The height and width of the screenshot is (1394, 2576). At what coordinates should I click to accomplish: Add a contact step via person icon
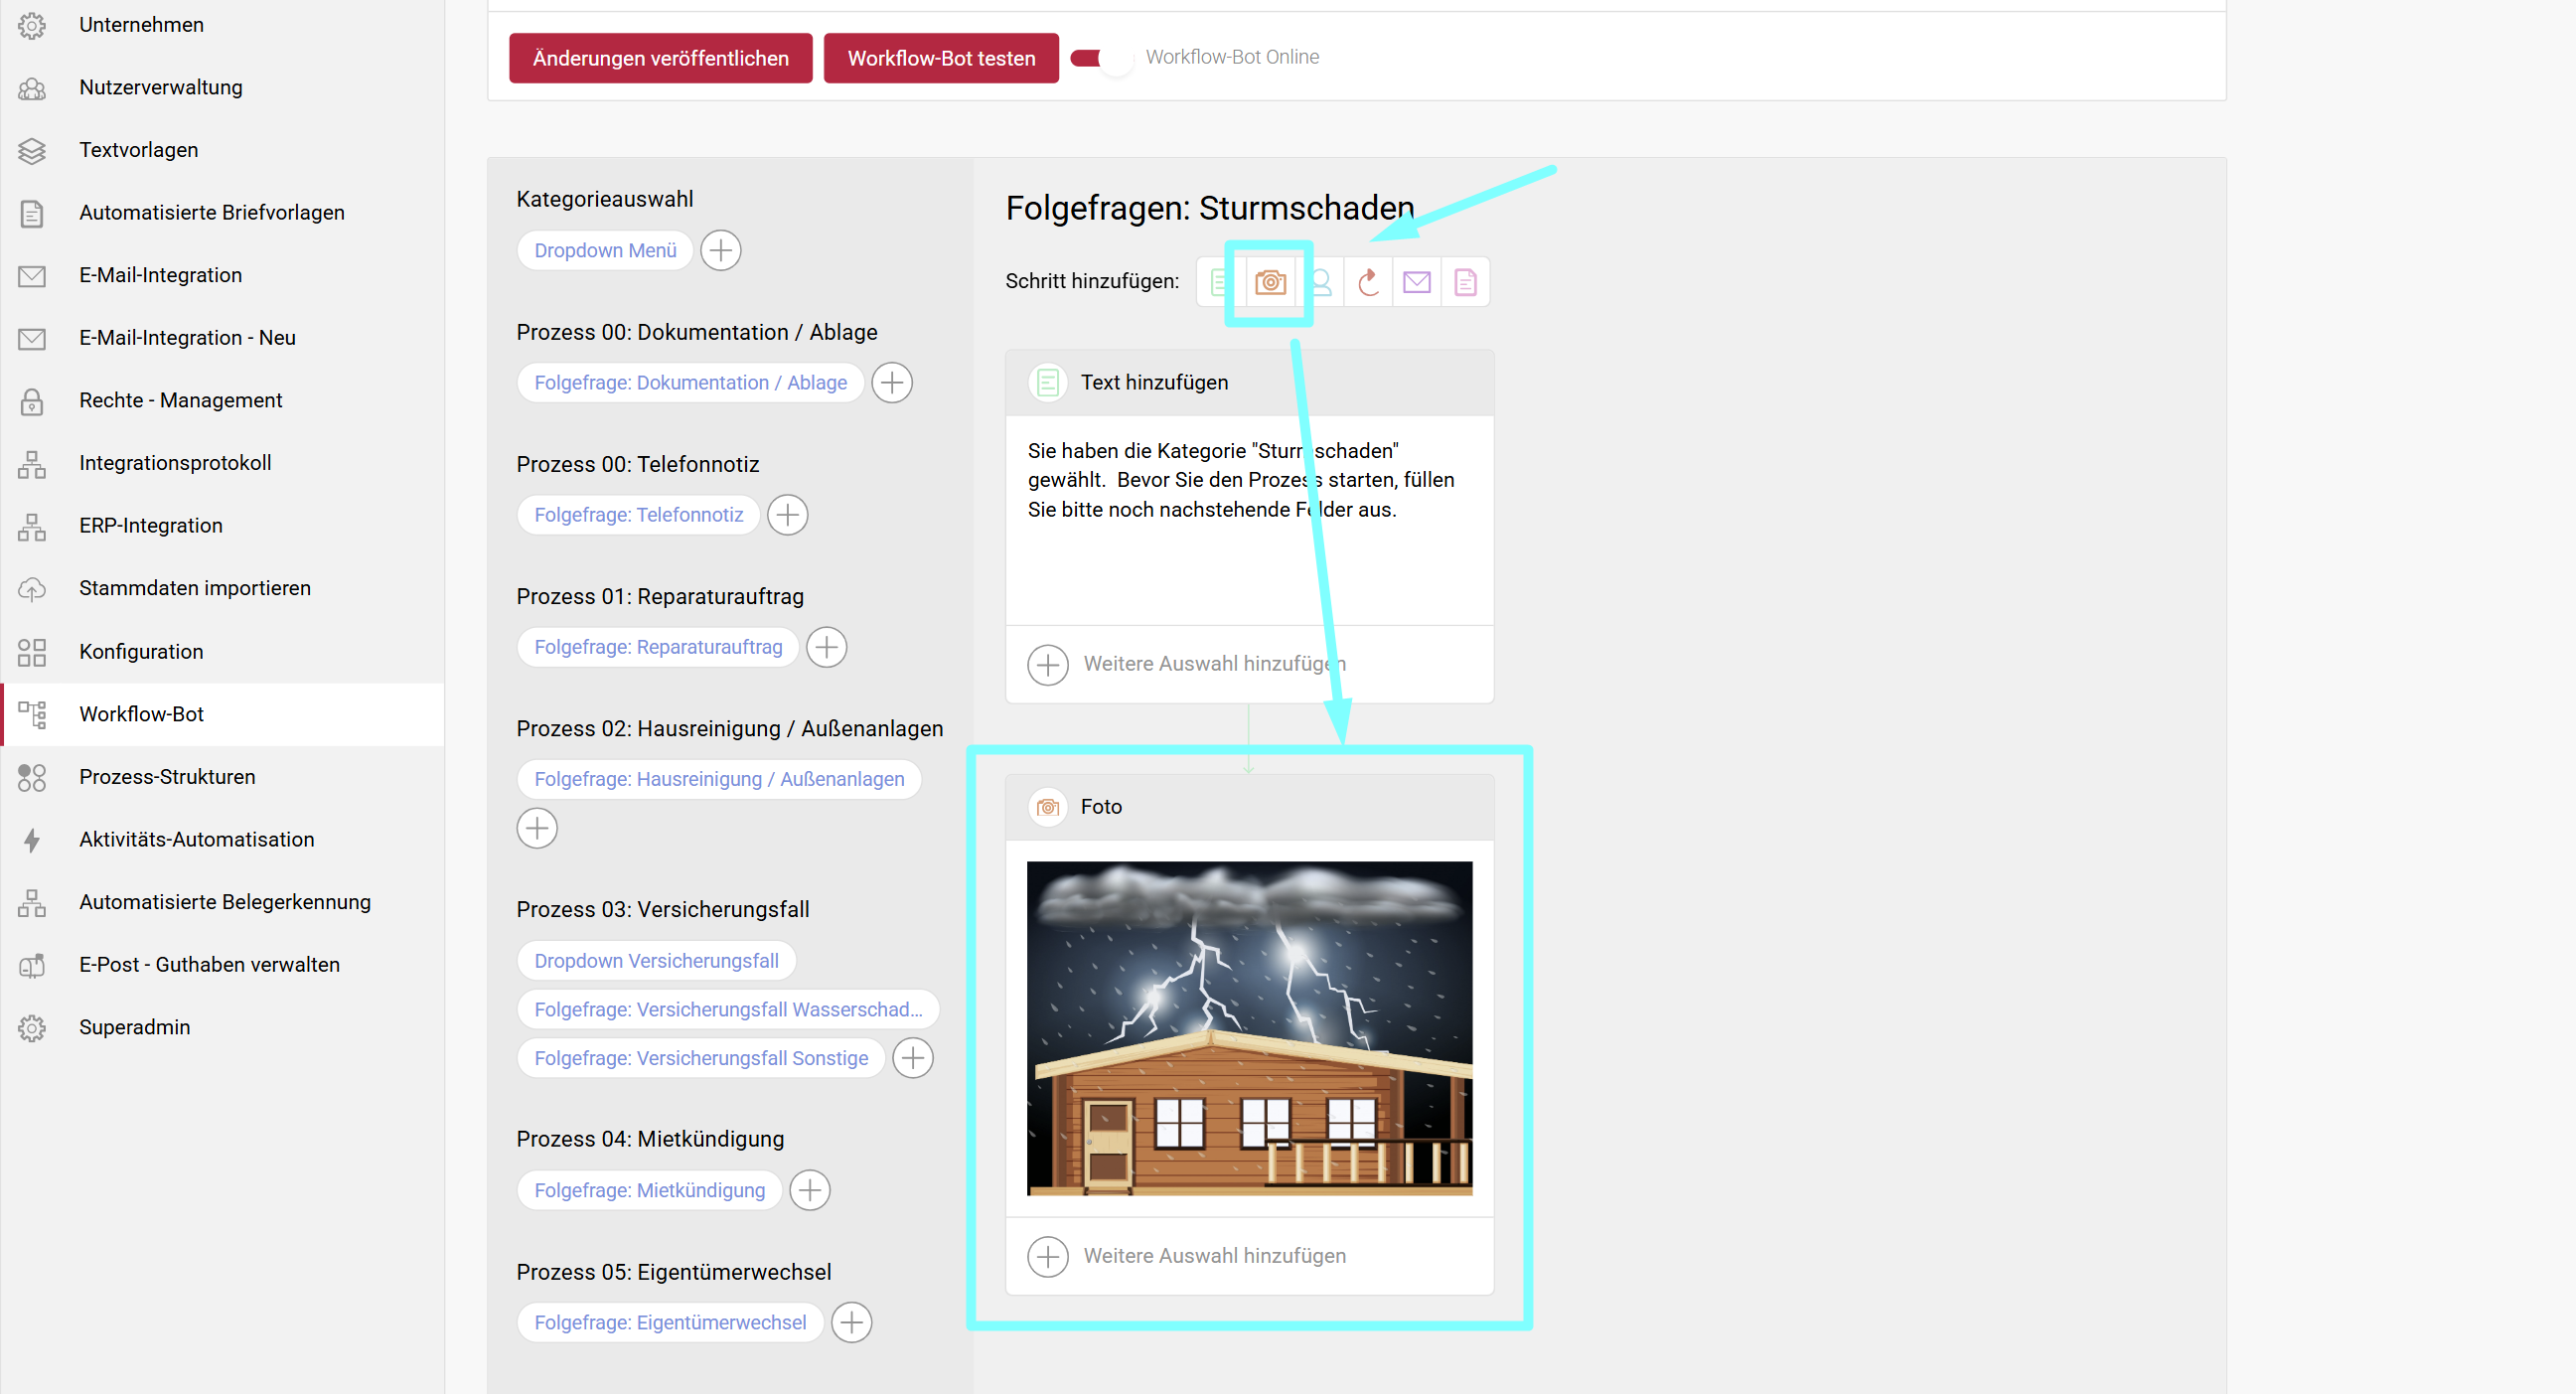pos(1322,282)
